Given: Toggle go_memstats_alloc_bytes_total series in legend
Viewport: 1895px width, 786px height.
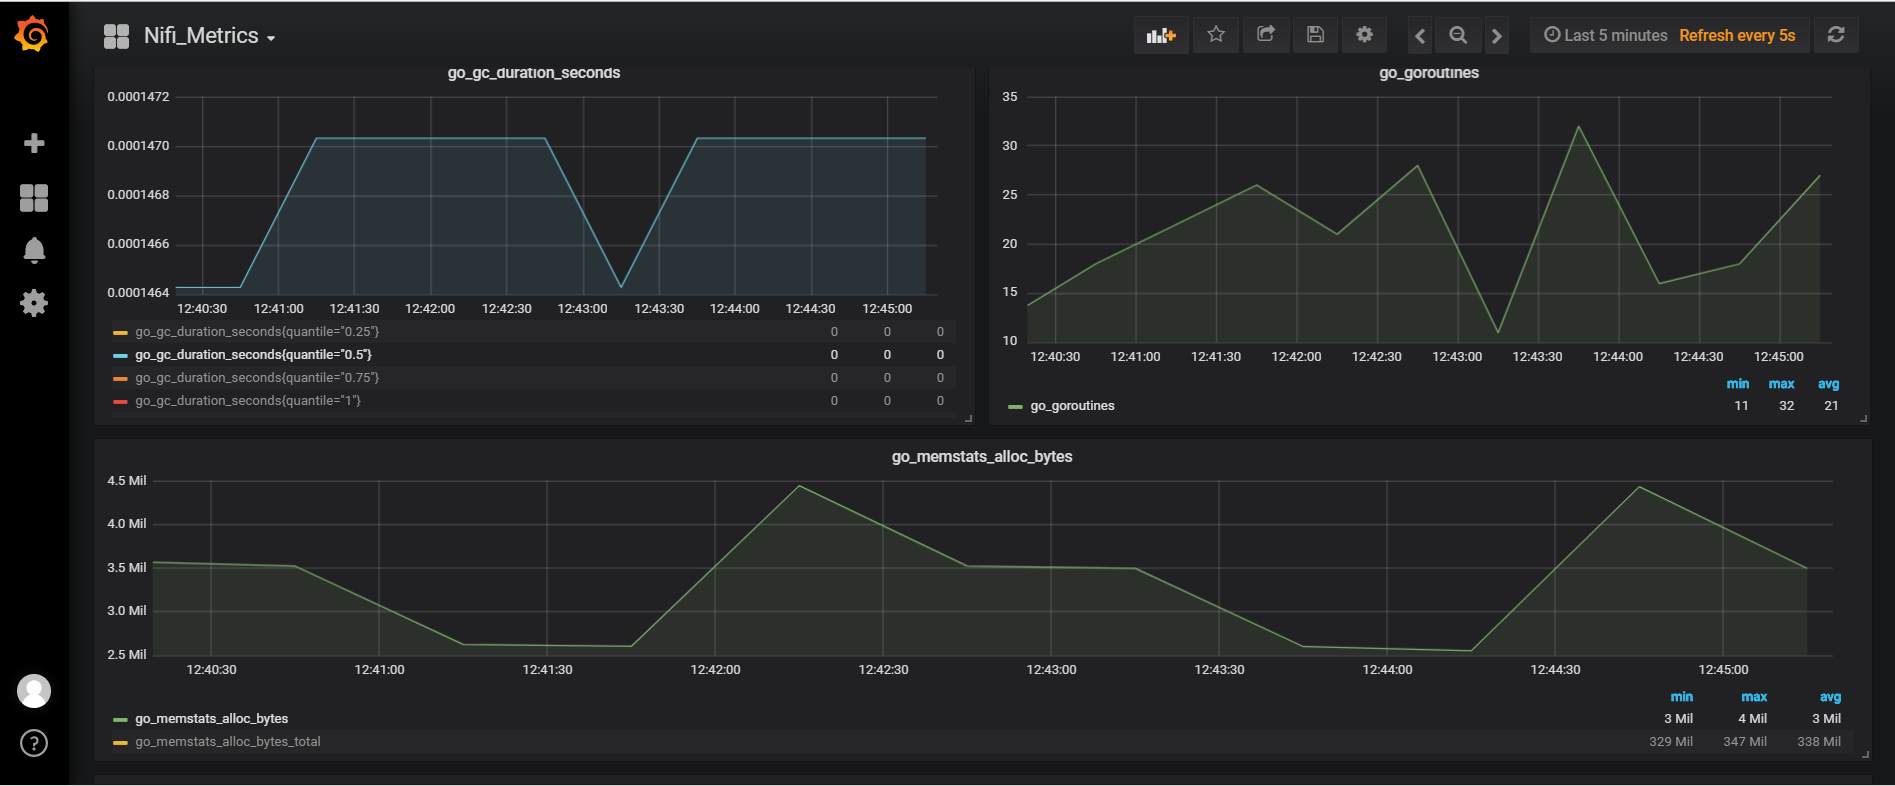Looking at the screenshot, I should (x=228, y=742).
